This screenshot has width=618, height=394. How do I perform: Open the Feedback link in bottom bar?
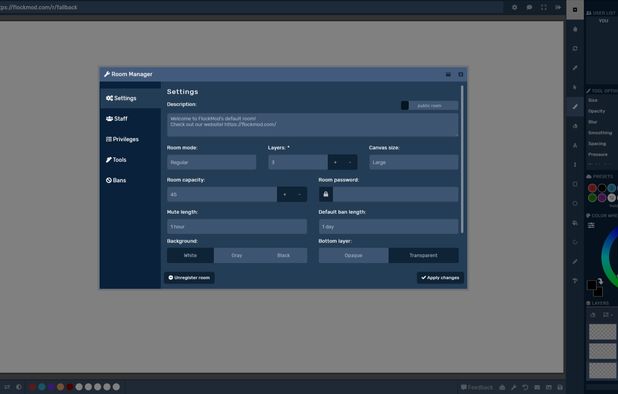(477, 387)
